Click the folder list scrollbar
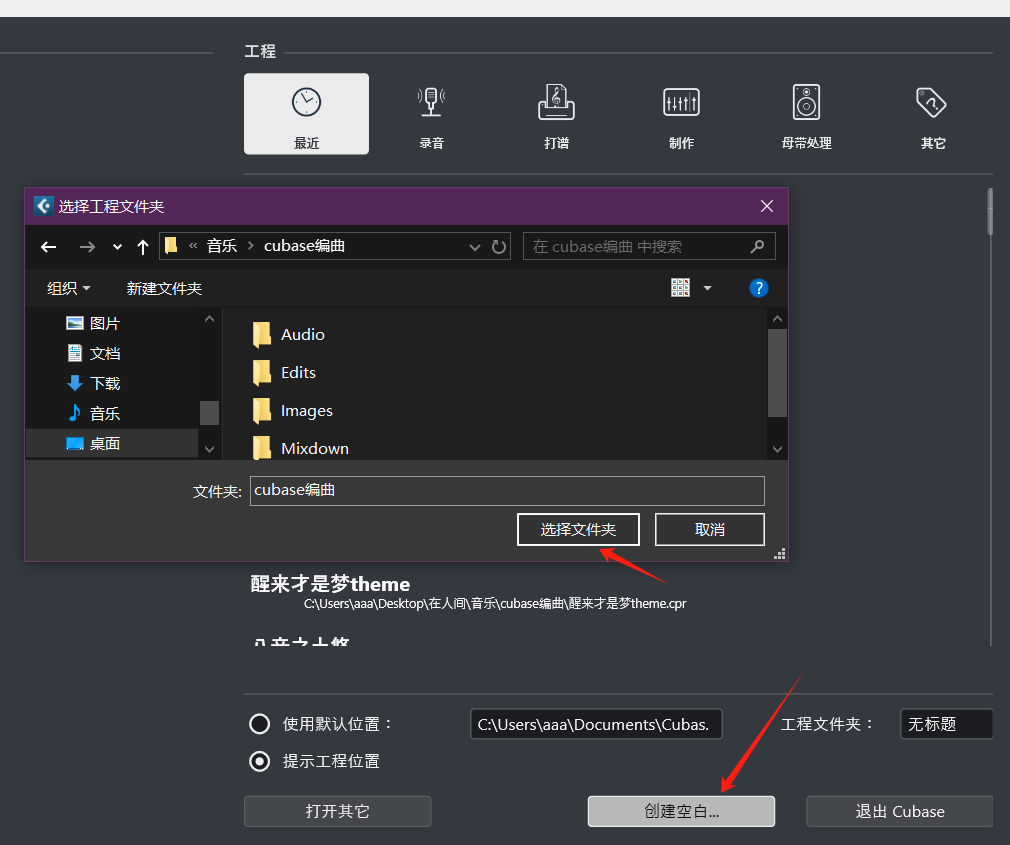1010x845 pixels. pos(777,375)
